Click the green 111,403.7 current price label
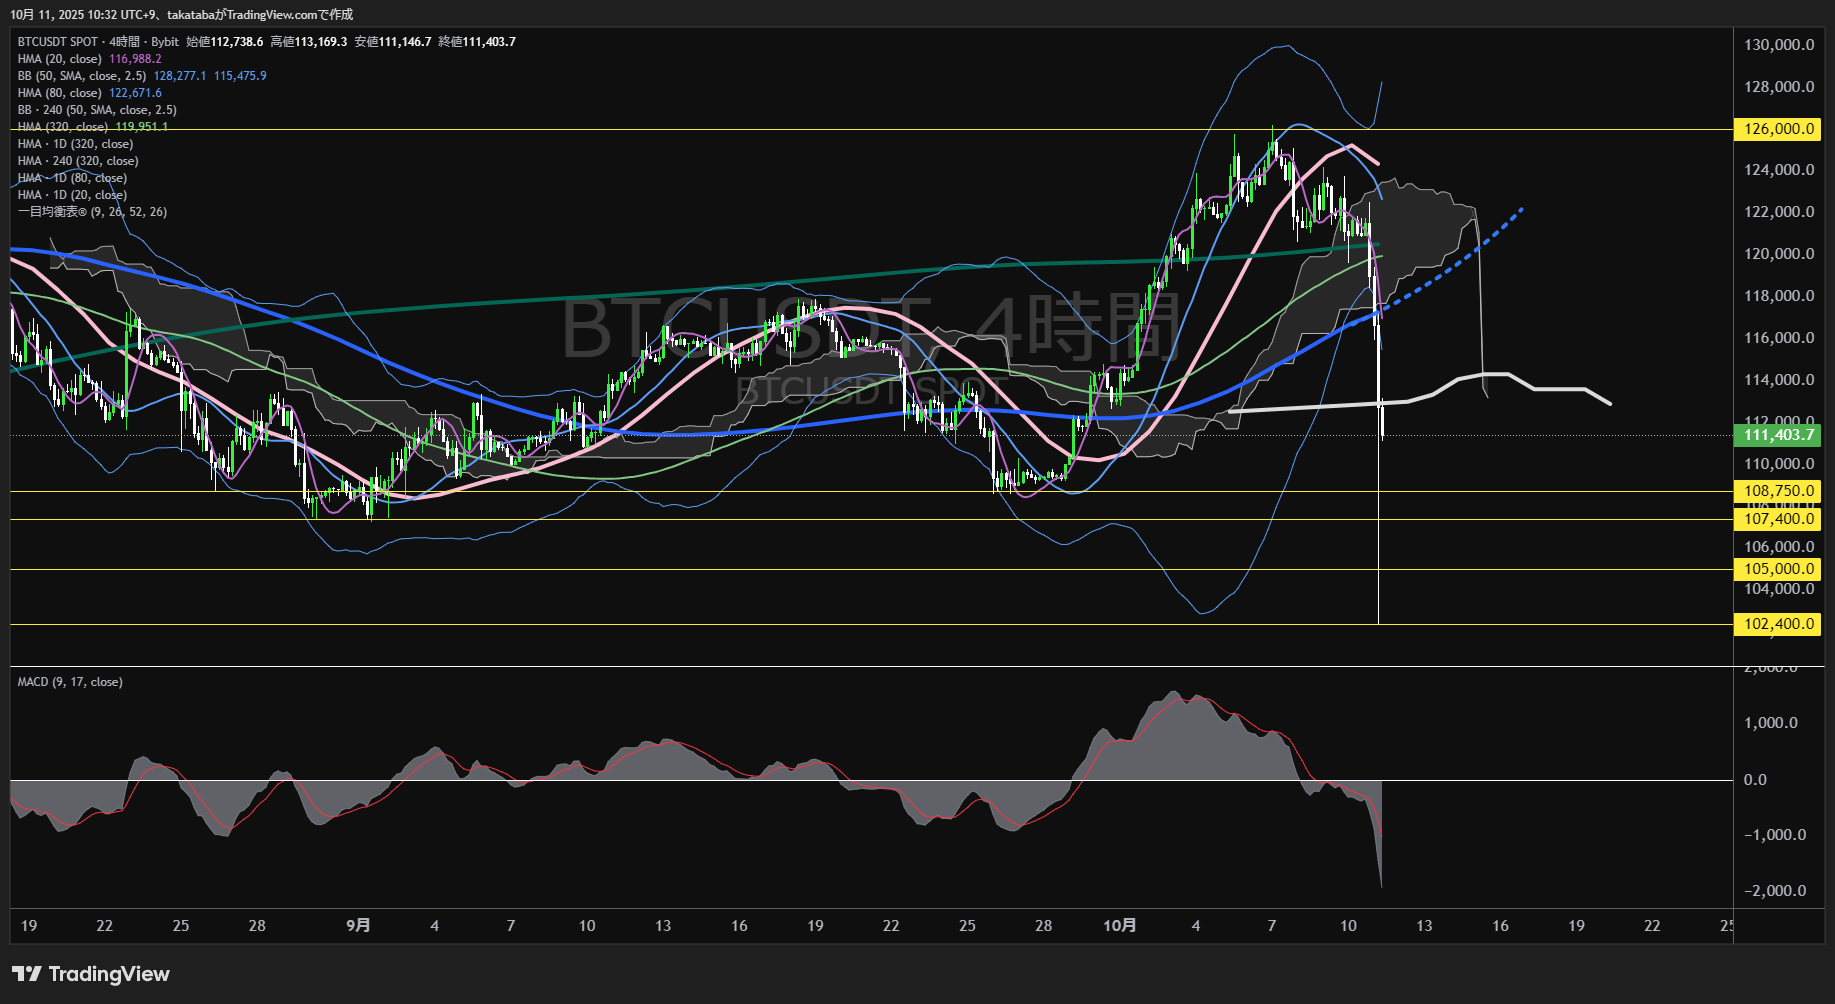The width and height of the screenshot is (1835, 1004). tap(1778, 435)
